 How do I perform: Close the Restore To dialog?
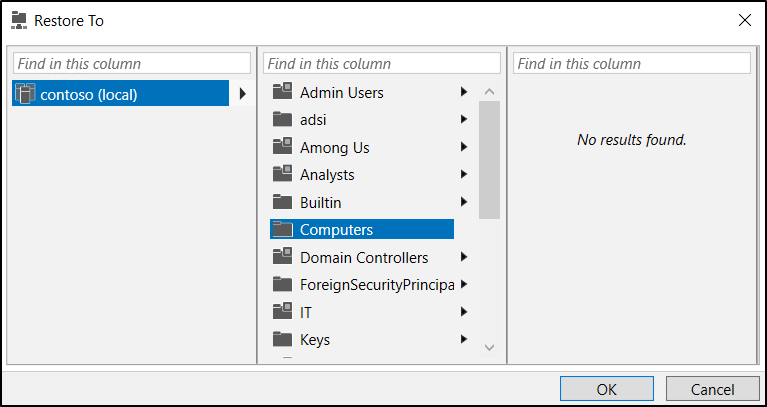click(744, 21)
